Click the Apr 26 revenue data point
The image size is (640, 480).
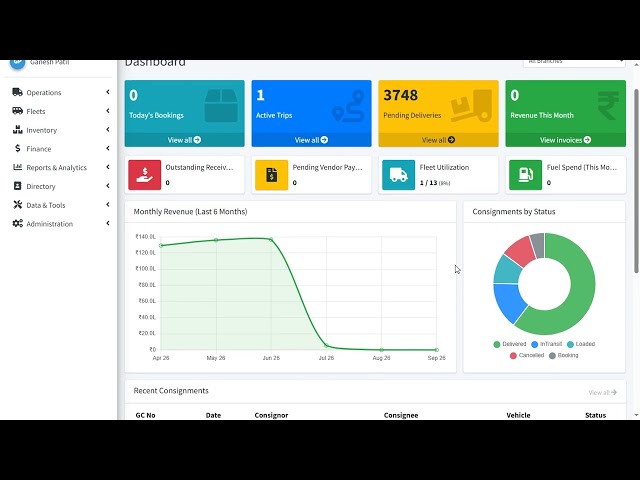point(161,245)
